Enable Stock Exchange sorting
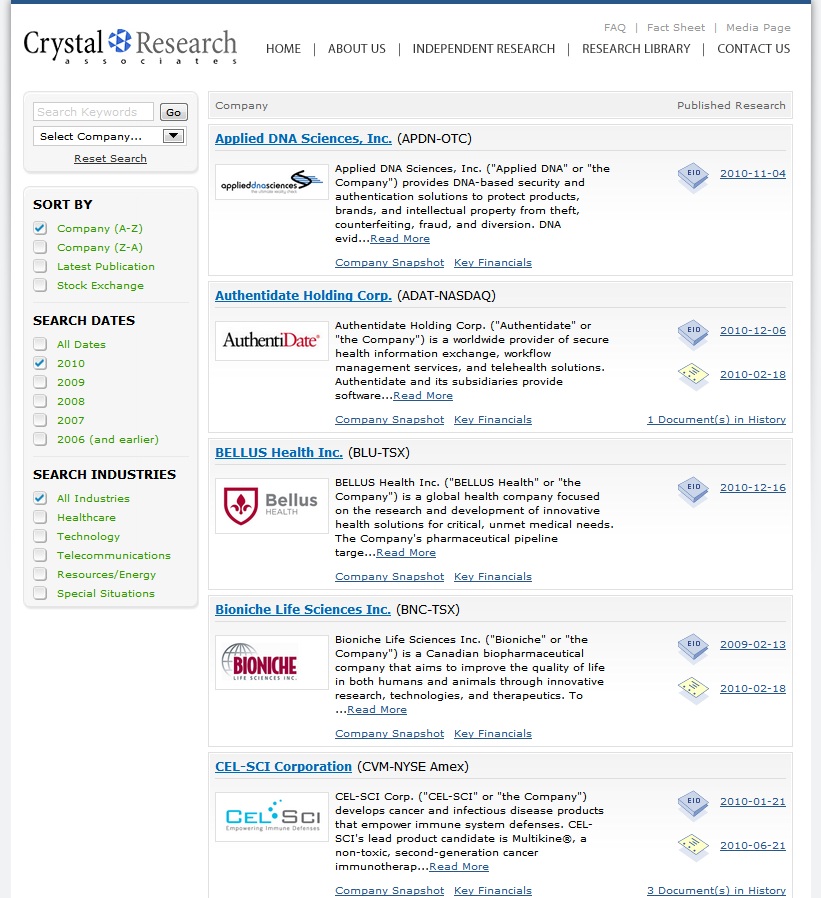821x898 pixels. (40, 285)
